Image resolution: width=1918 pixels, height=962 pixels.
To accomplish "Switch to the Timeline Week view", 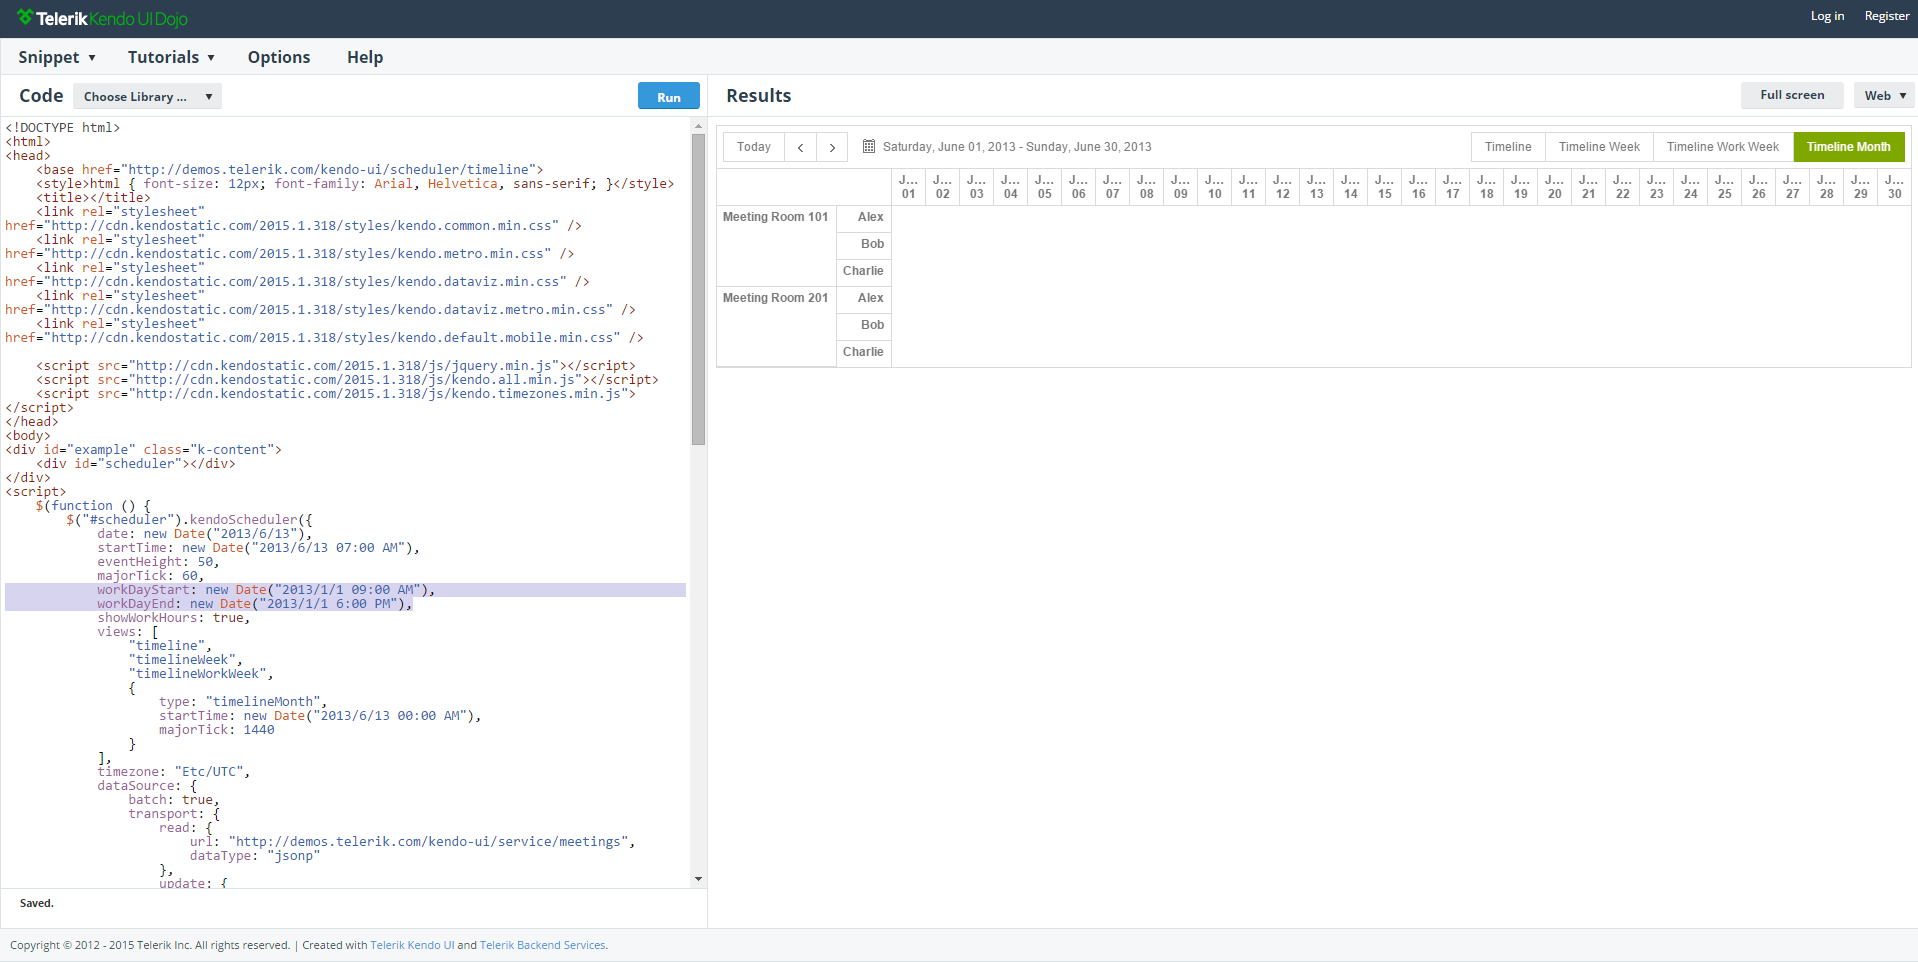I will pyautogui.click(x=1599, y=147).
